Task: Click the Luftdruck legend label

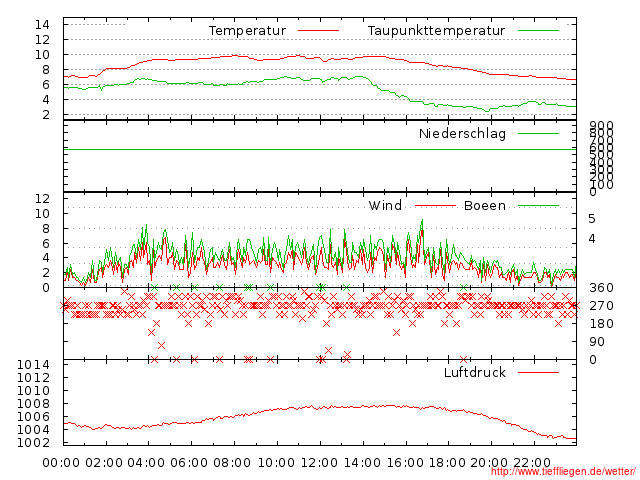Action: coord(475,372)
